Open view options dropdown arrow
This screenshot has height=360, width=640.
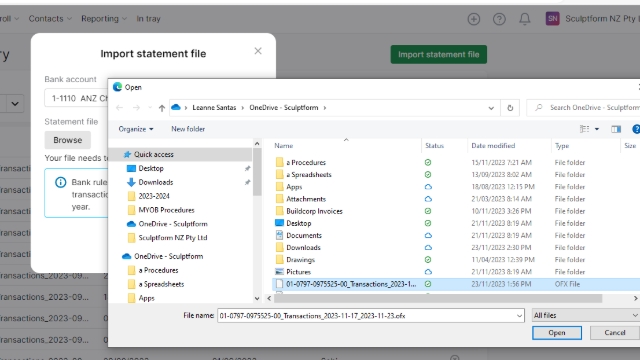(x=597, y=129)
